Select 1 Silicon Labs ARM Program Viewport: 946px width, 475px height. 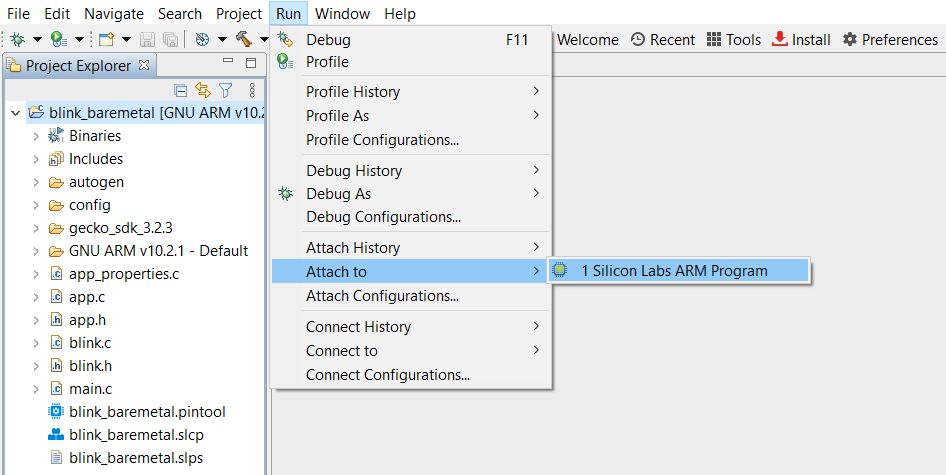click(674, 271)
